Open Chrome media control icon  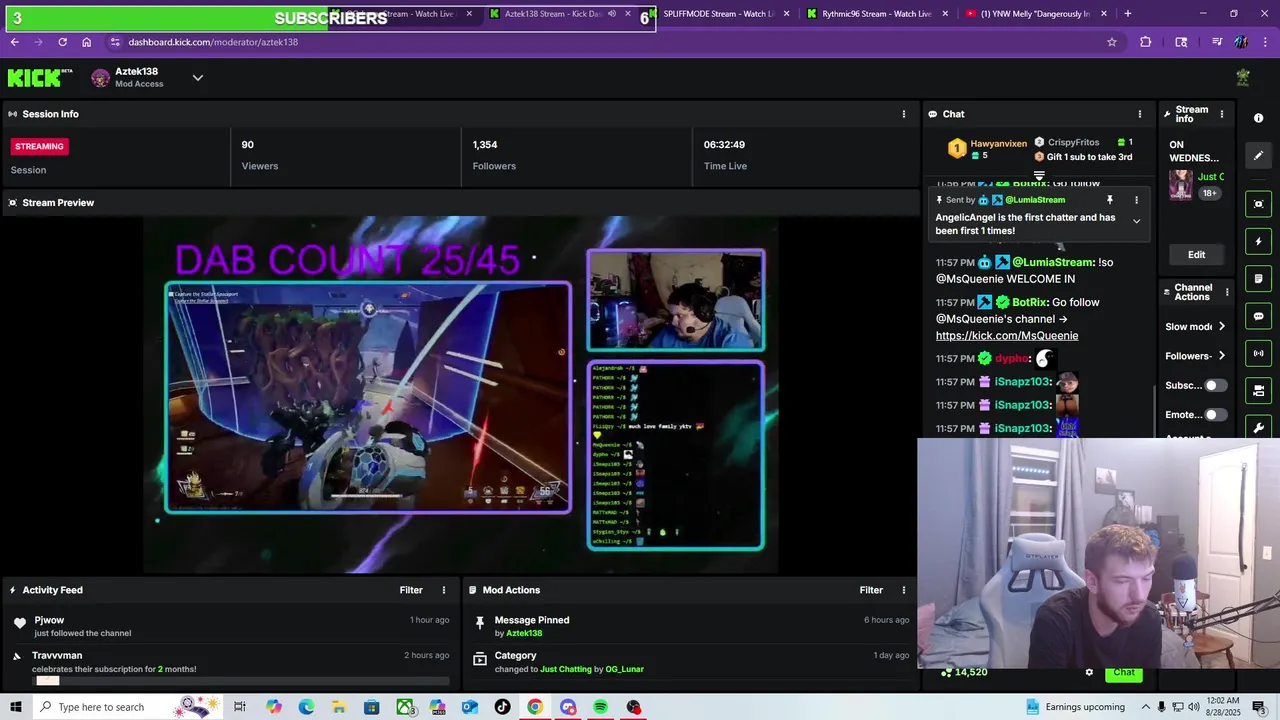1217,42
